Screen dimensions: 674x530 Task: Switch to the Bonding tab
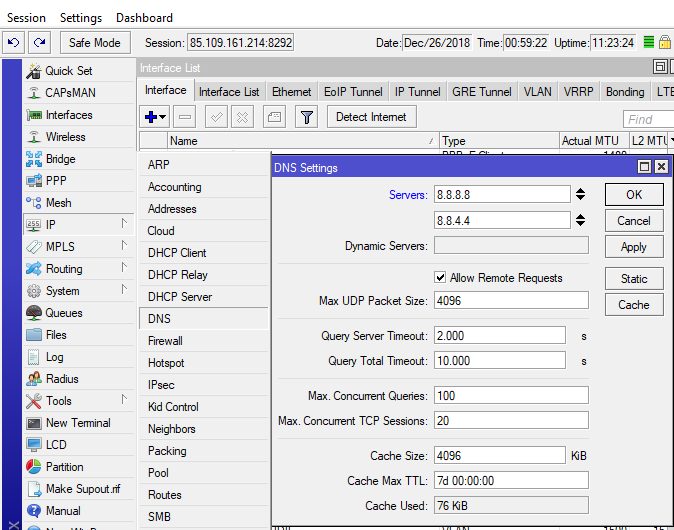point(625,92)
